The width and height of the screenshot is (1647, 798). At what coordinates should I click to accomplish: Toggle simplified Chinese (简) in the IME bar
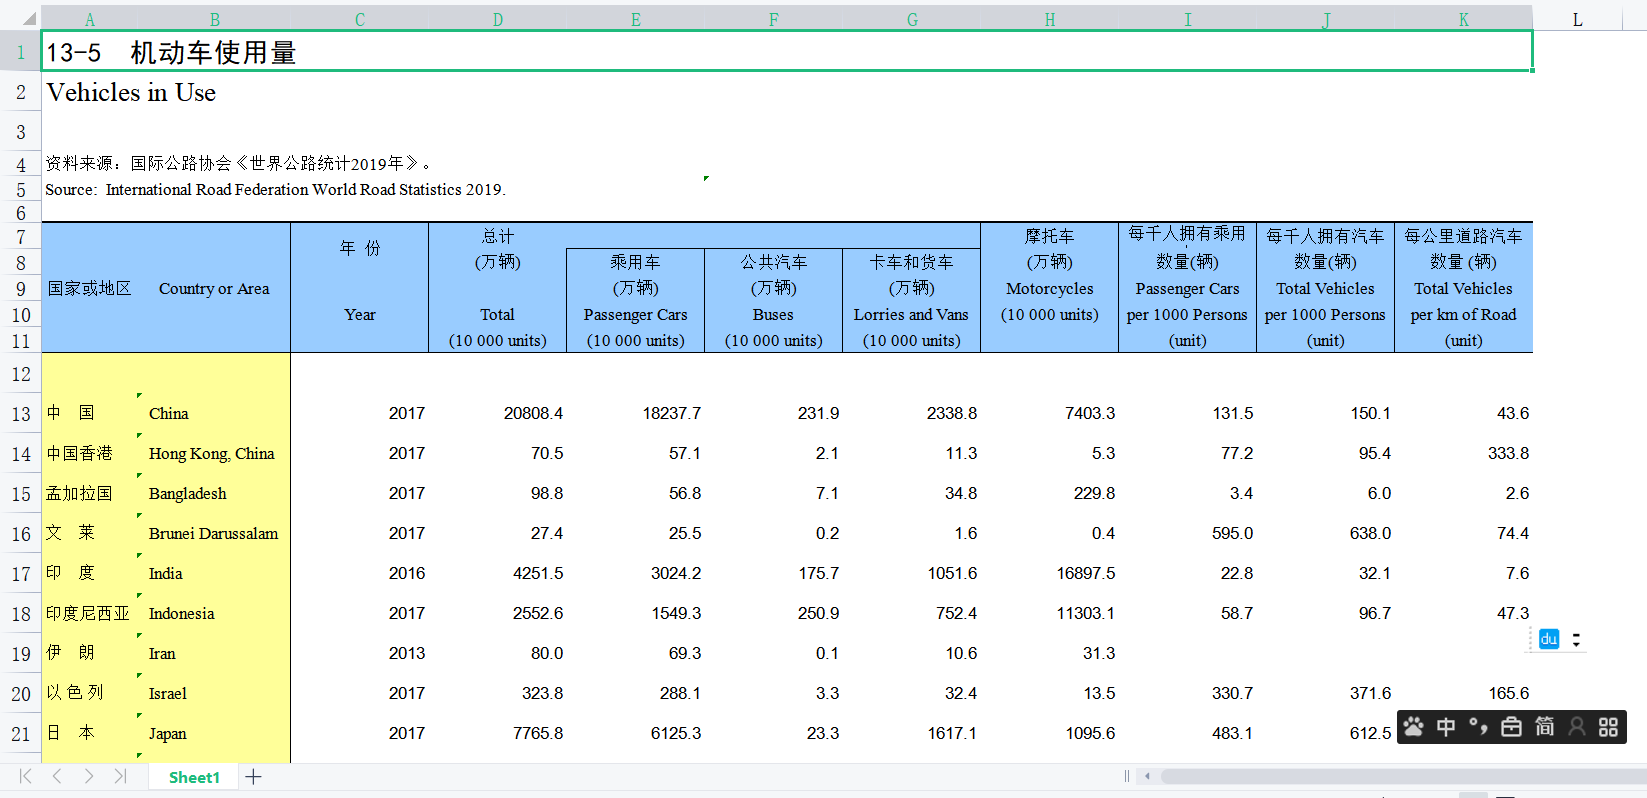coord(1544,727)
